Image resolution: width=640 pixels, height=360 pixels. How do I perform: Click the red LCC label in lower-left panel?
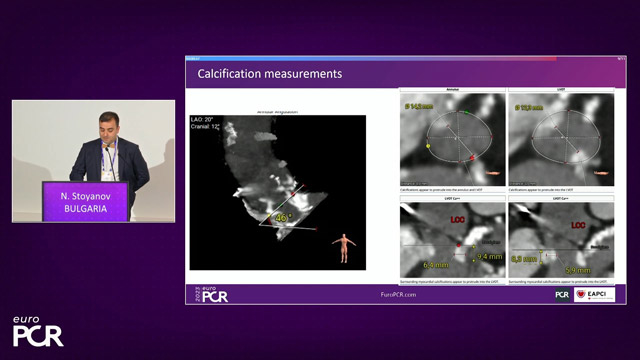pos(458,220)
